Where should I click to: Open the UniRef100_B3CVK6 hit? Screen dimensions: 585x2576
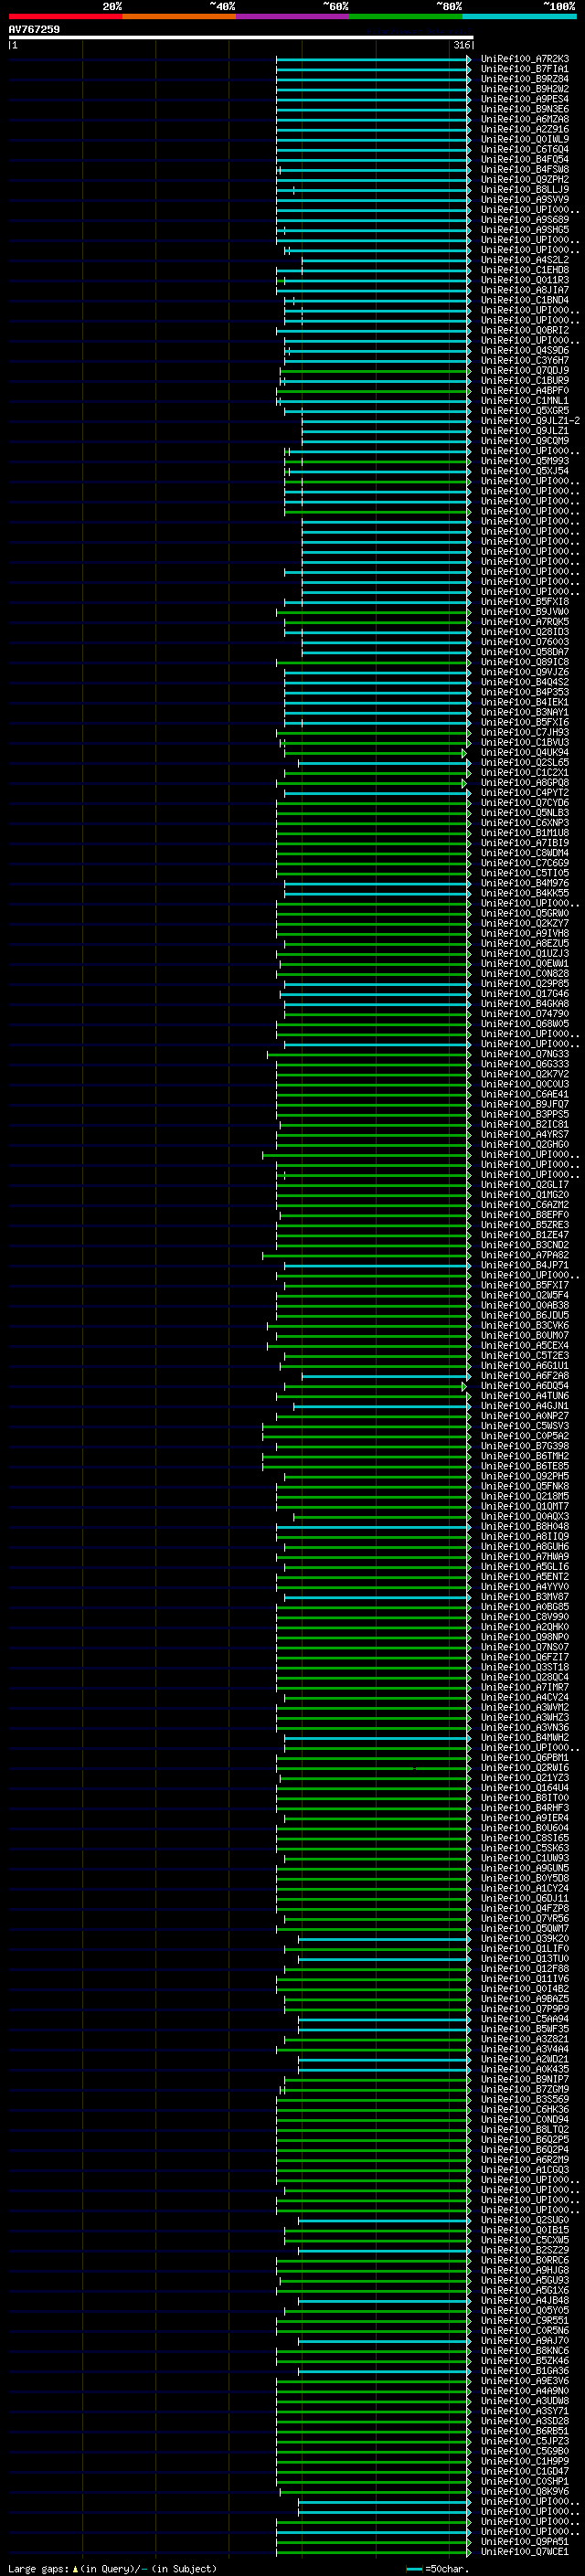coord(524,1325)
